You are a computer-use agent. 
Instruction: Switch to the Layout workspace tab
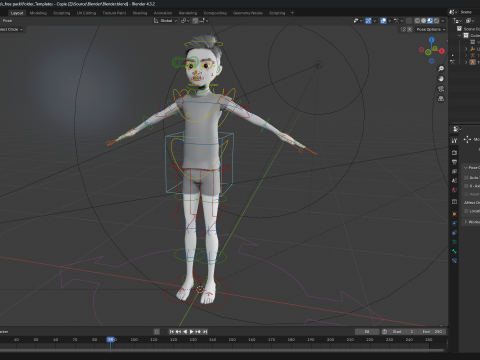[x=17, y=13]
